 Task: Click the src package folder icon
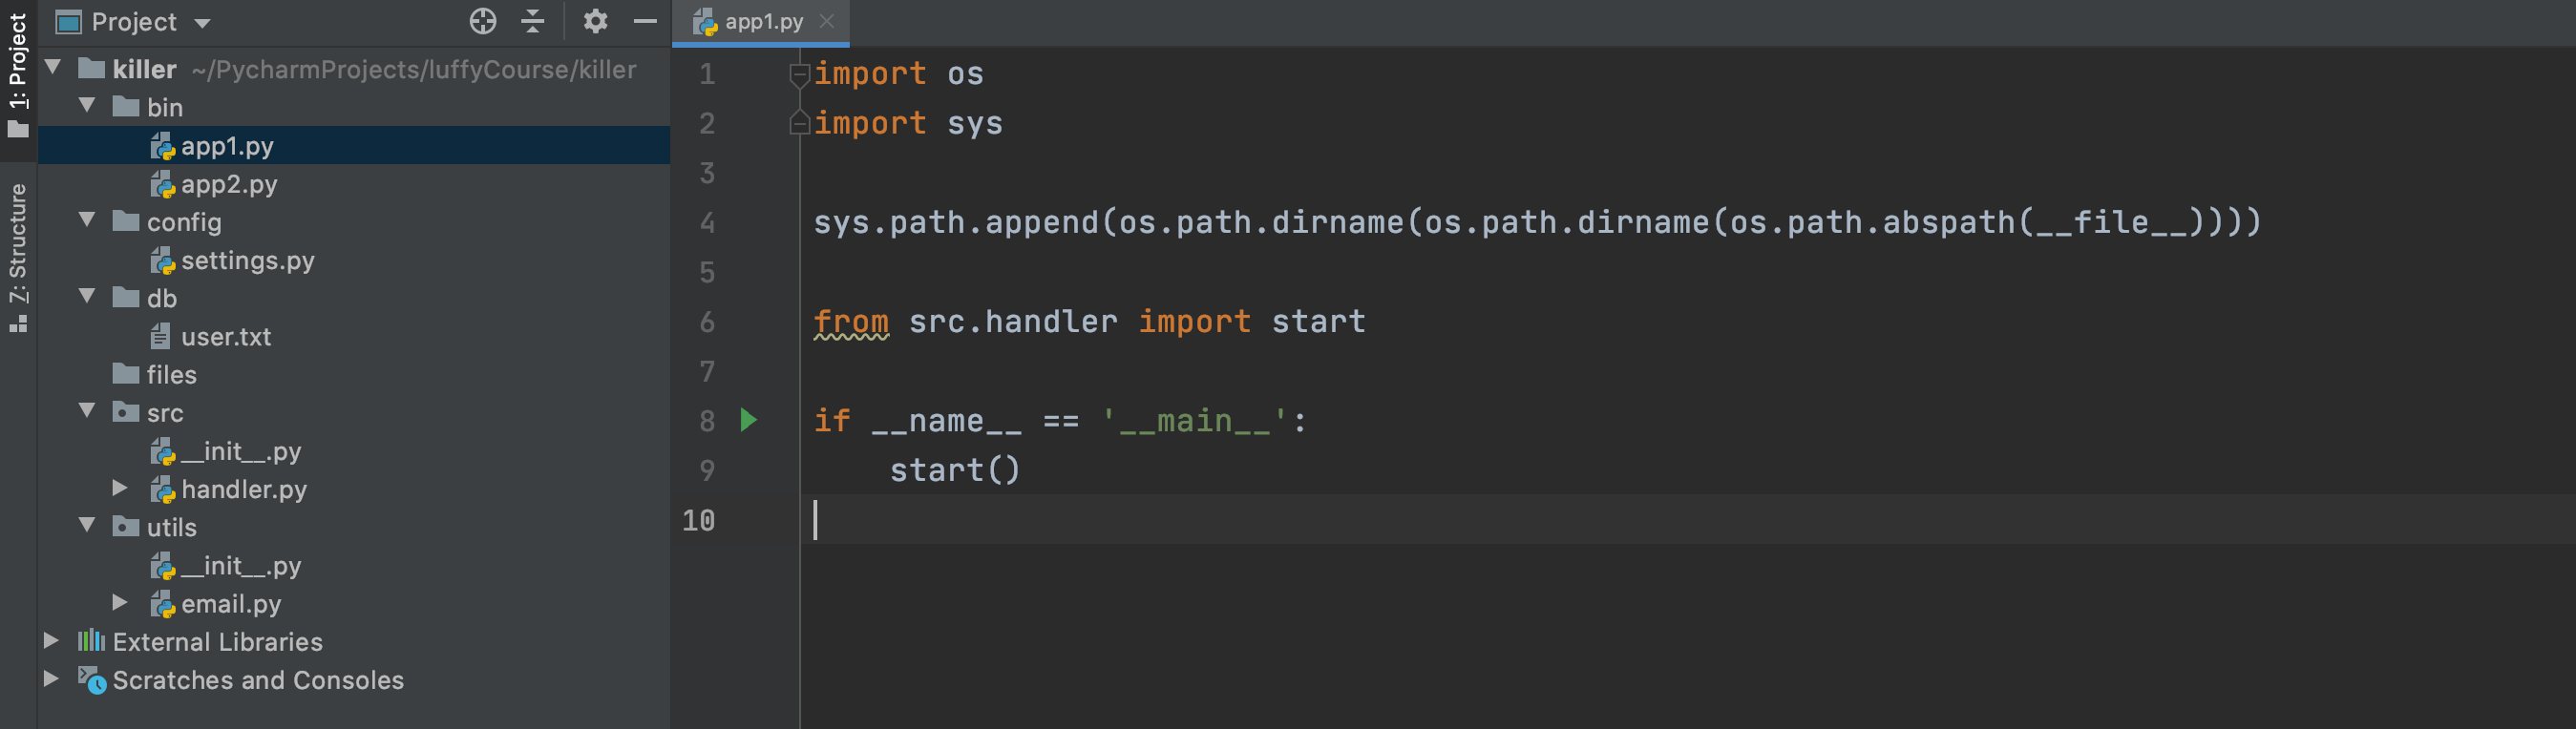click(x=126, y=412)
